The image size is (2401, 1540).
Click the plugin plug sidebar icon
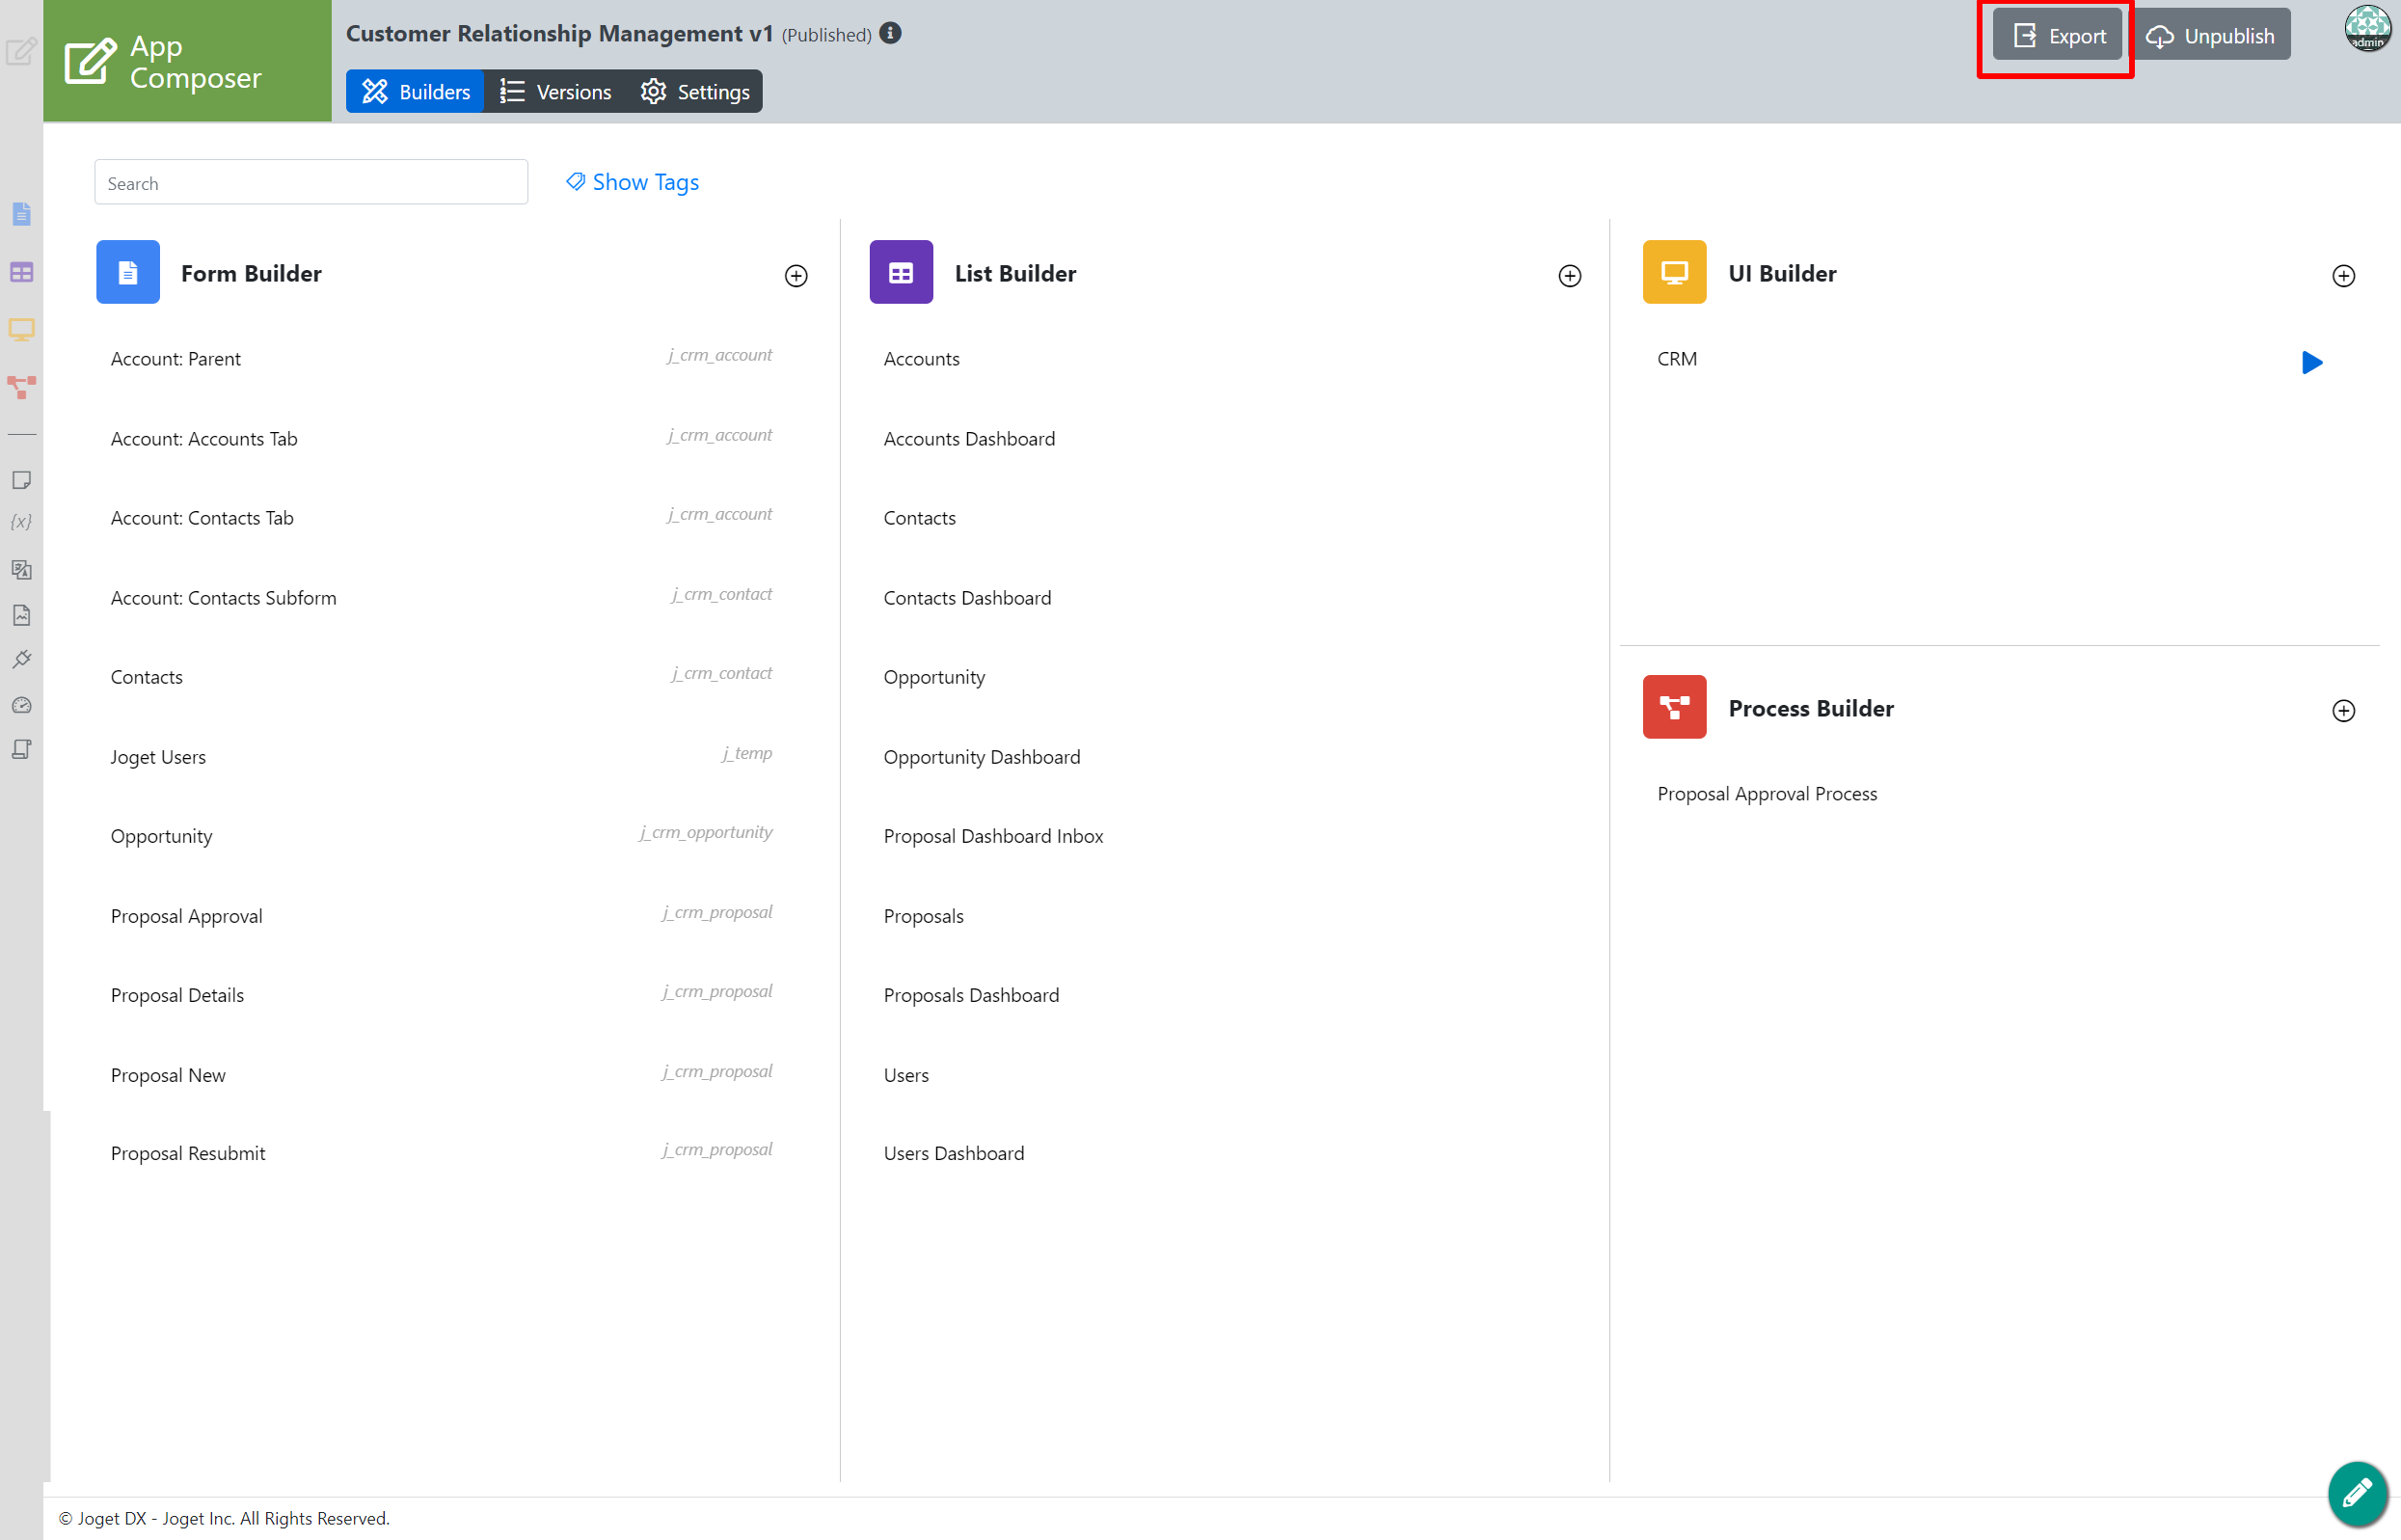21,659
